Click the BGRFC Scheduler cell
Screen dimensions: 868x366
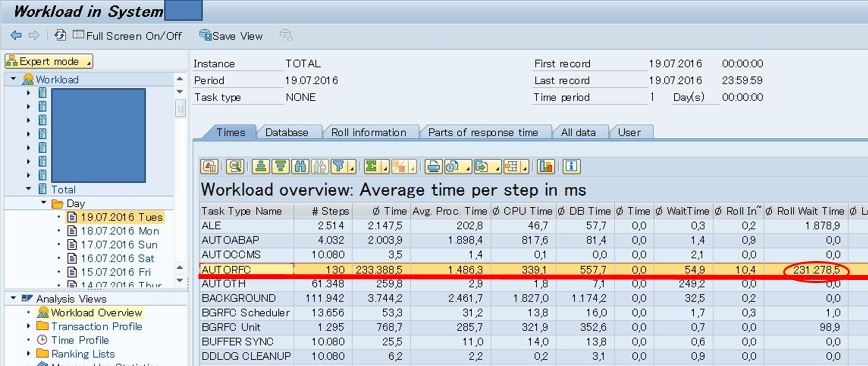[x=246, y=313]
